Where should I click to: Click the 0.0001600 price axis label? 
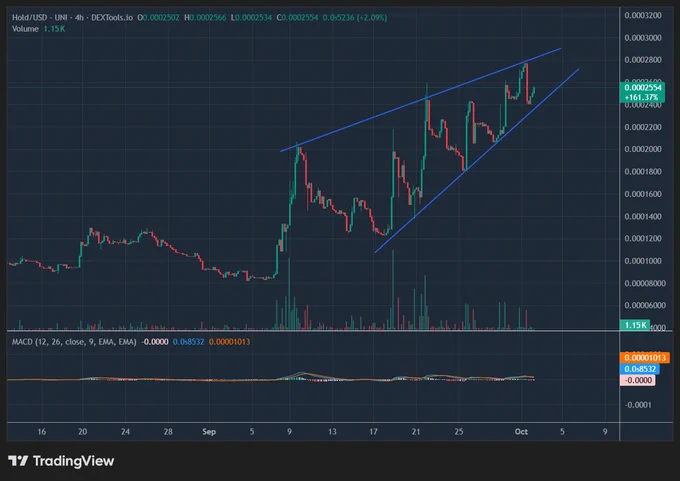[x=643, y=194]
